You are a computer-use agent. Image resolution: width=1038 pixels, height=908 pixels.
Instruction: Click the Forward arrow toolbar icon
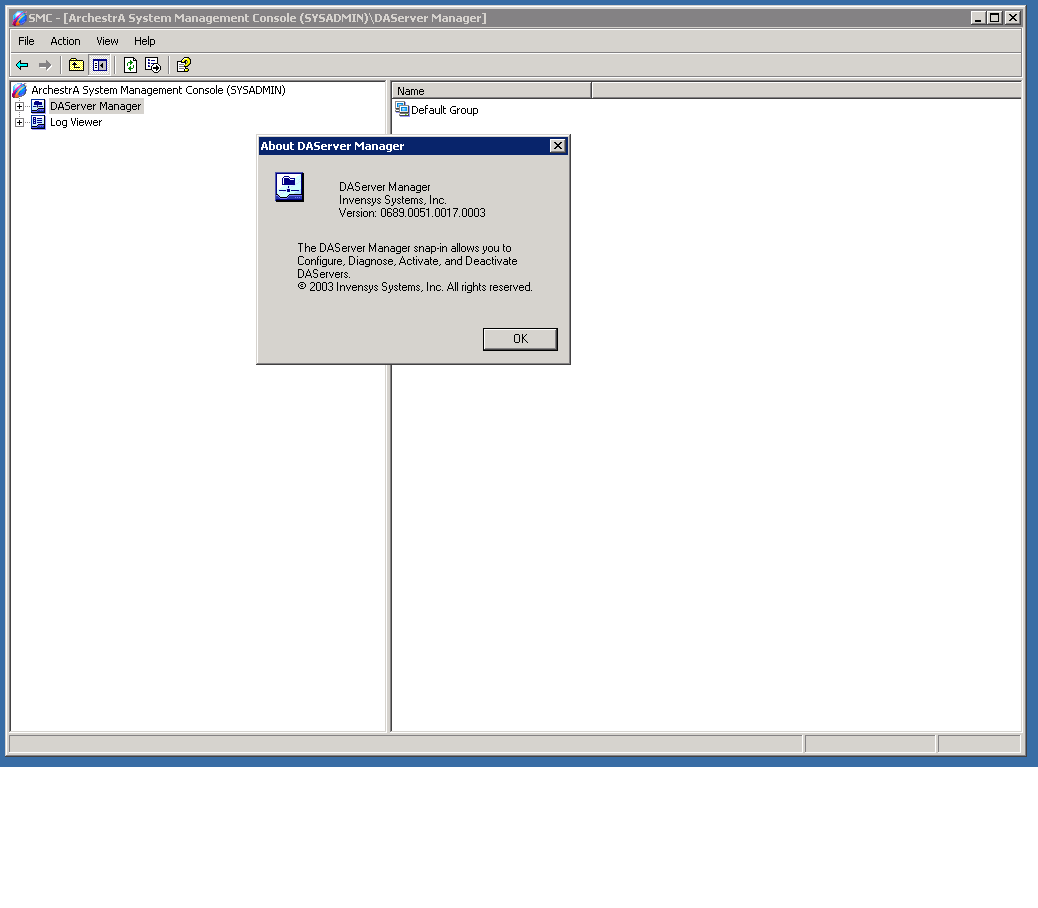point(44,65)
